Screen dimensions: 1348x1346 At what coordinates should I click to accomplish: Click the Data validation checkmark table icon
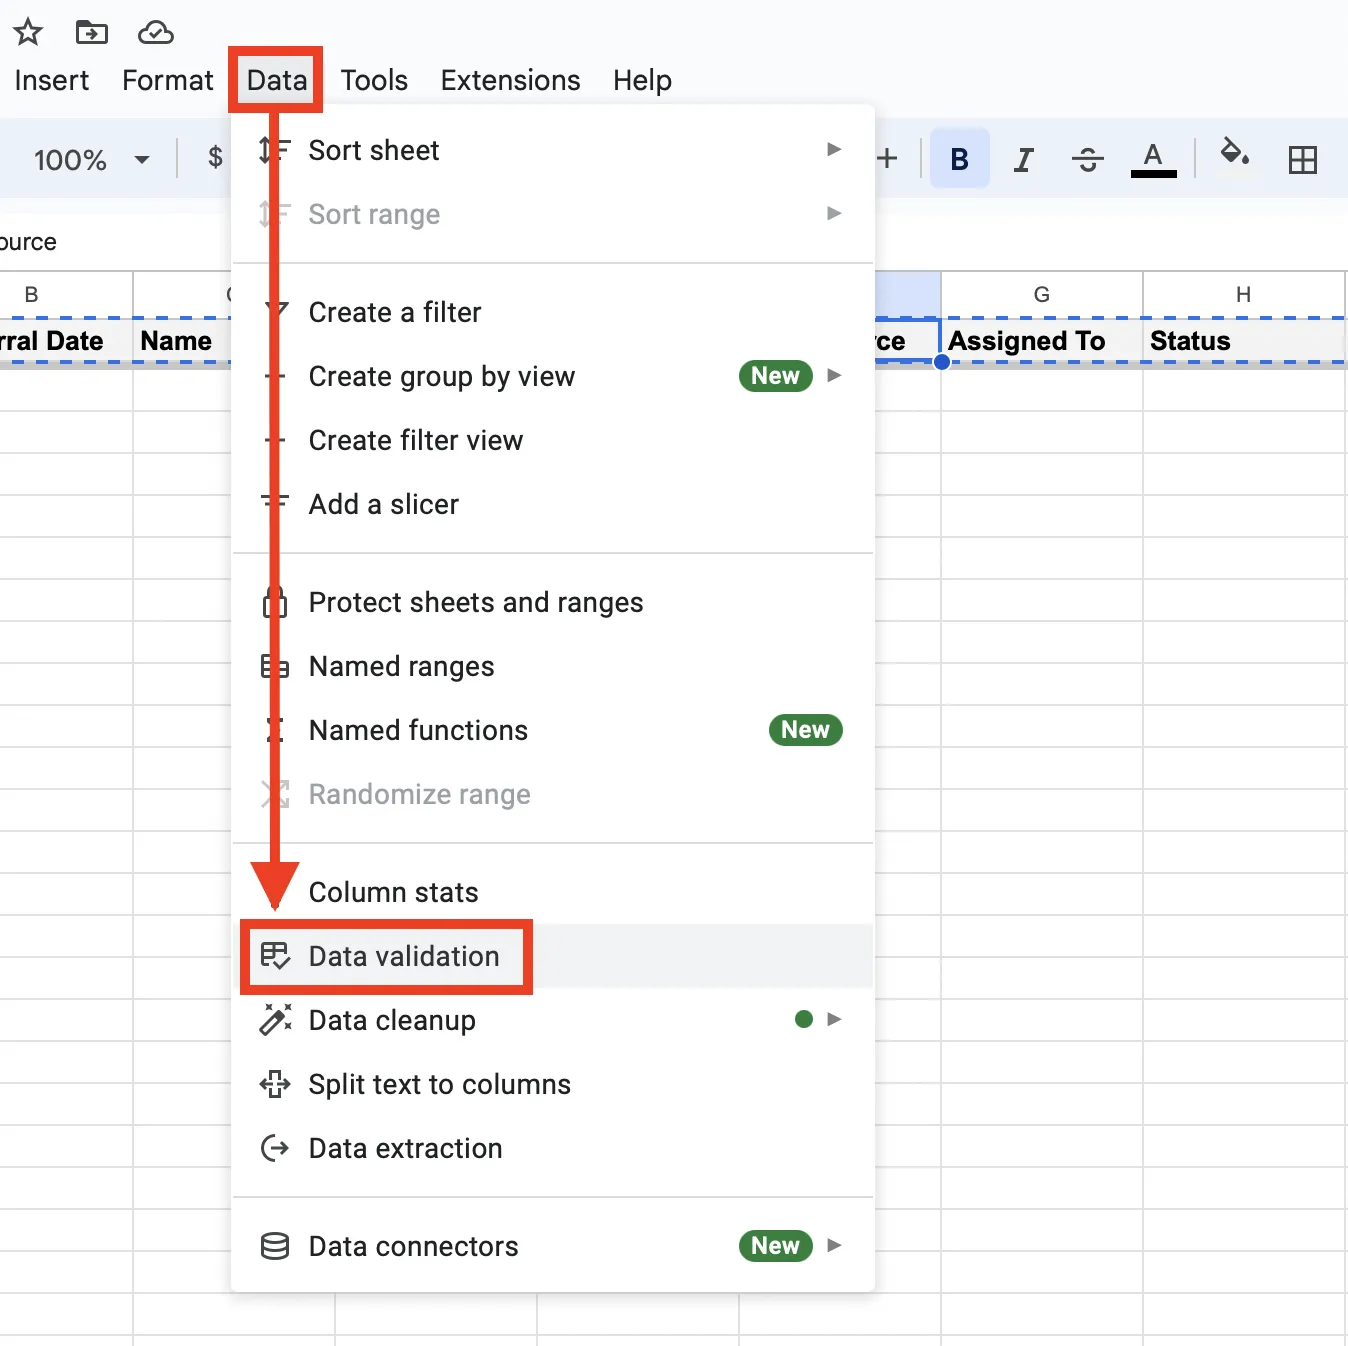click(x=275, y=956)
